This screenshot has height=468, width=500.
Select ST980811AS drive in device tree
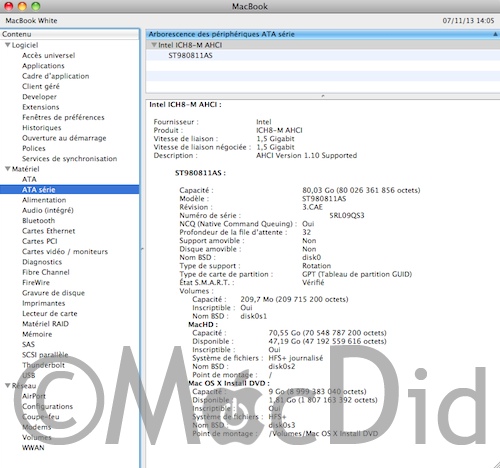click(x=190, y=56)
